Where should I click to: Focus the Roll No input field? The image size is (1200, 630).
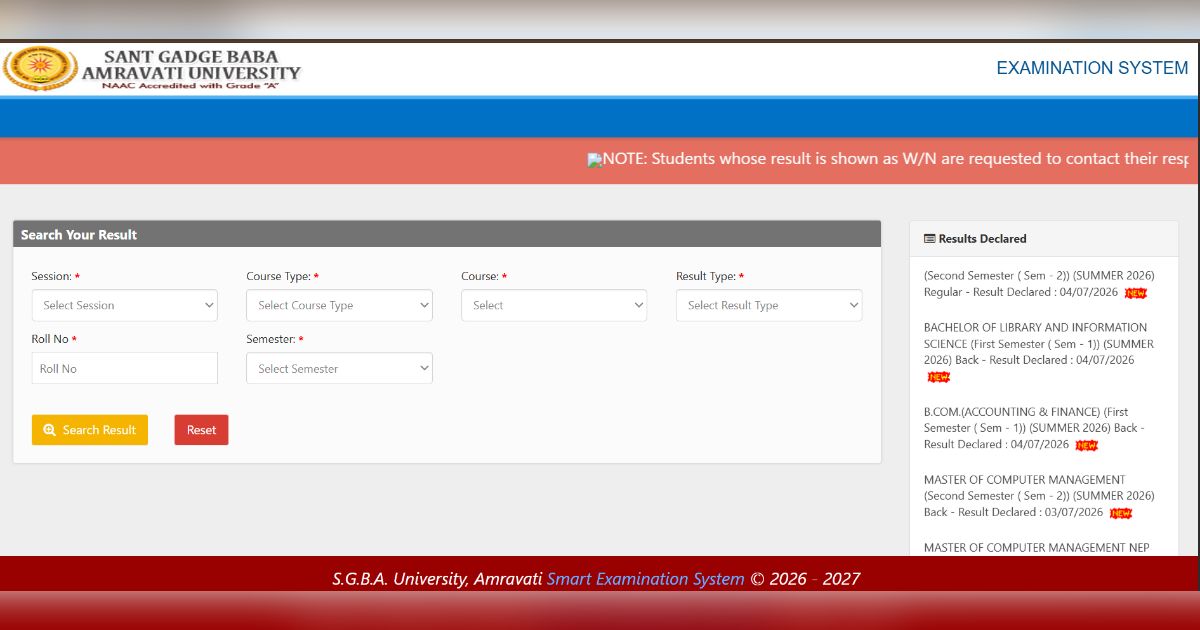(x=124, y=368)
